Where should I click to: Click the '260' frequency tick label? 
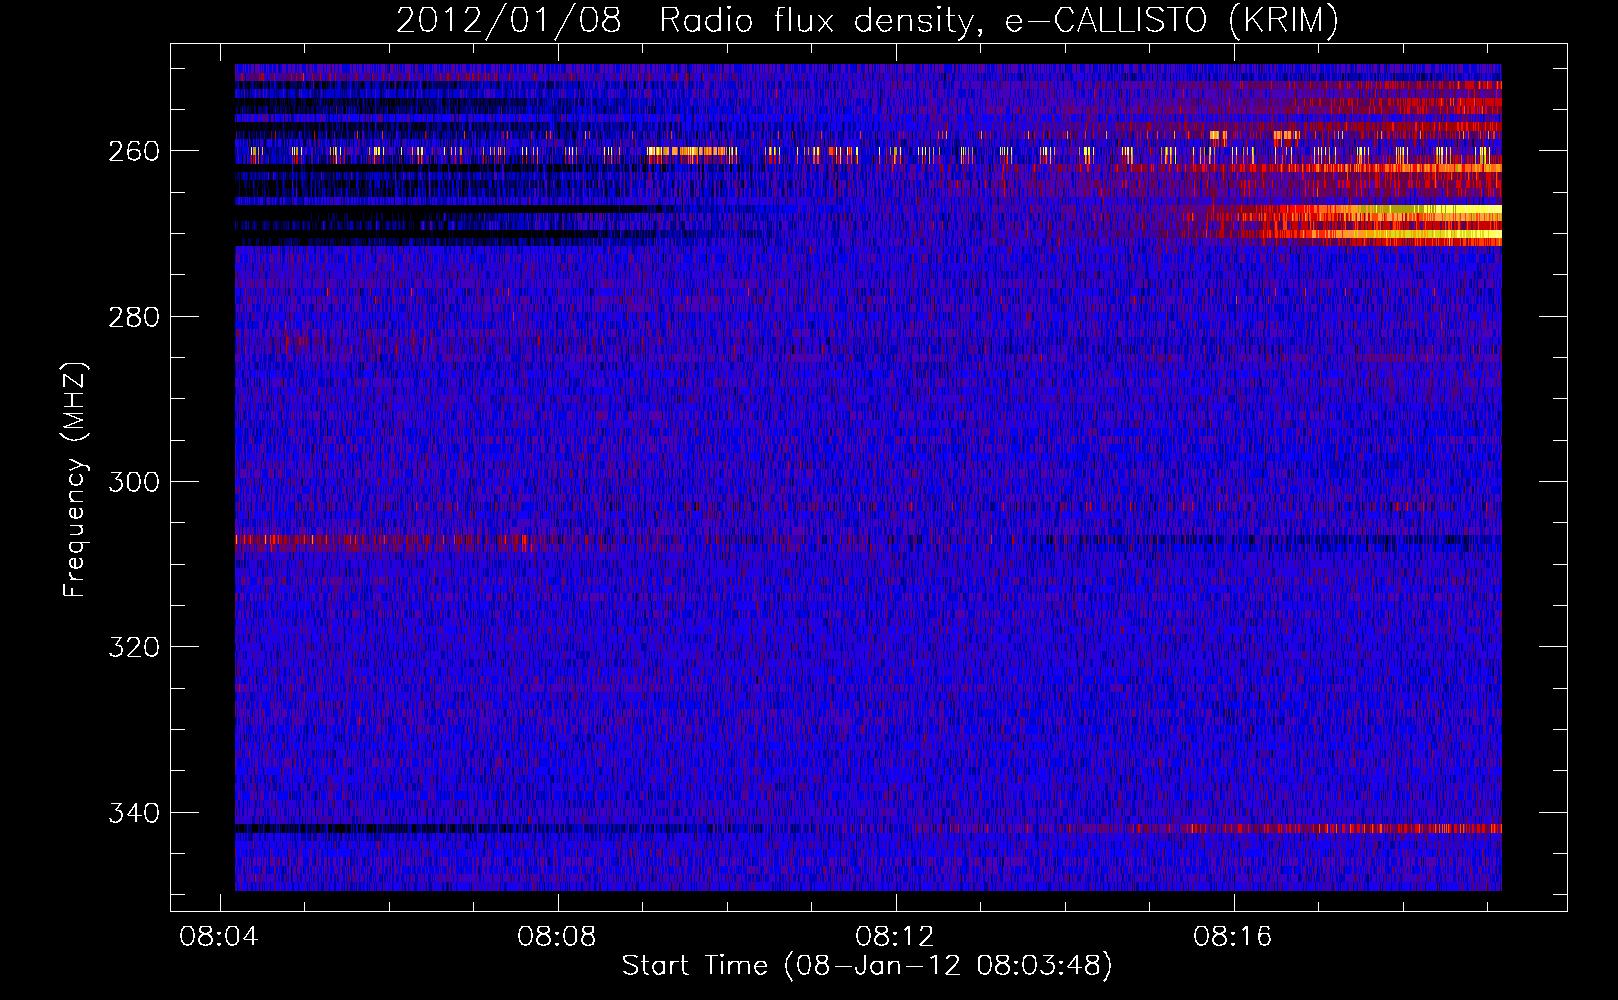[133, 151]
